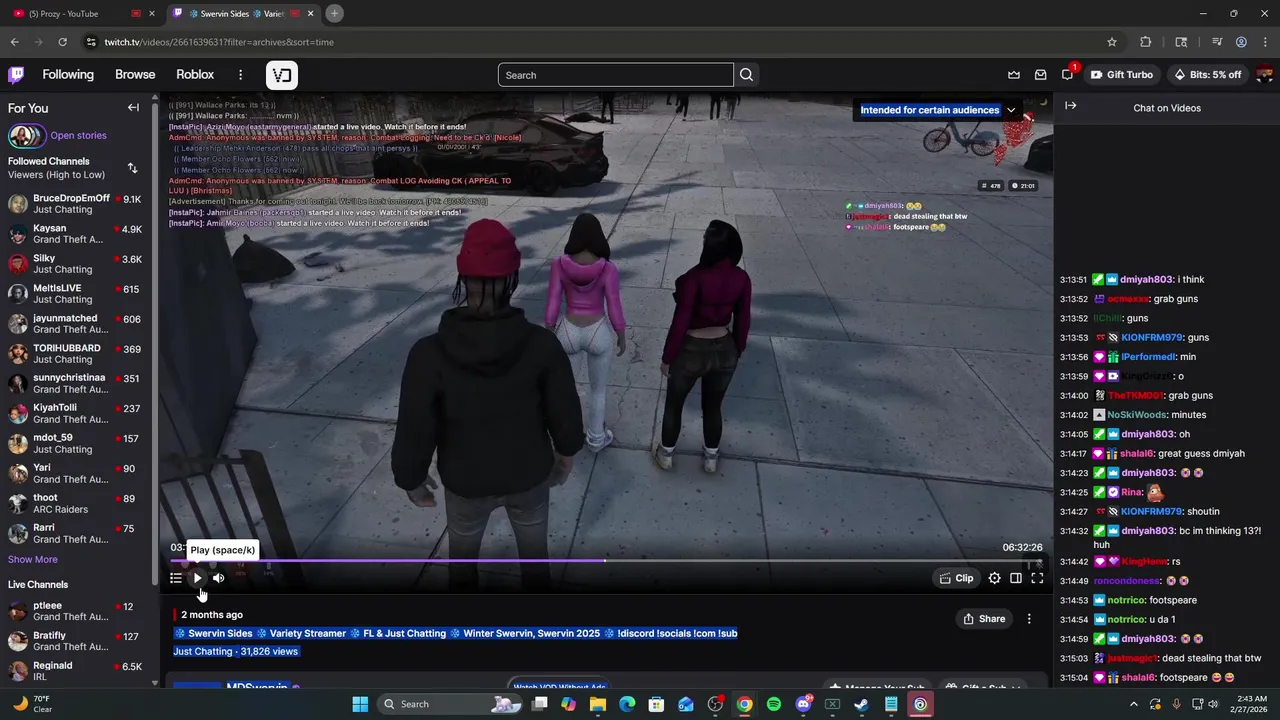Collapse the For You sidebar
Screen dimensions: 1280x720
pos(133,108)
